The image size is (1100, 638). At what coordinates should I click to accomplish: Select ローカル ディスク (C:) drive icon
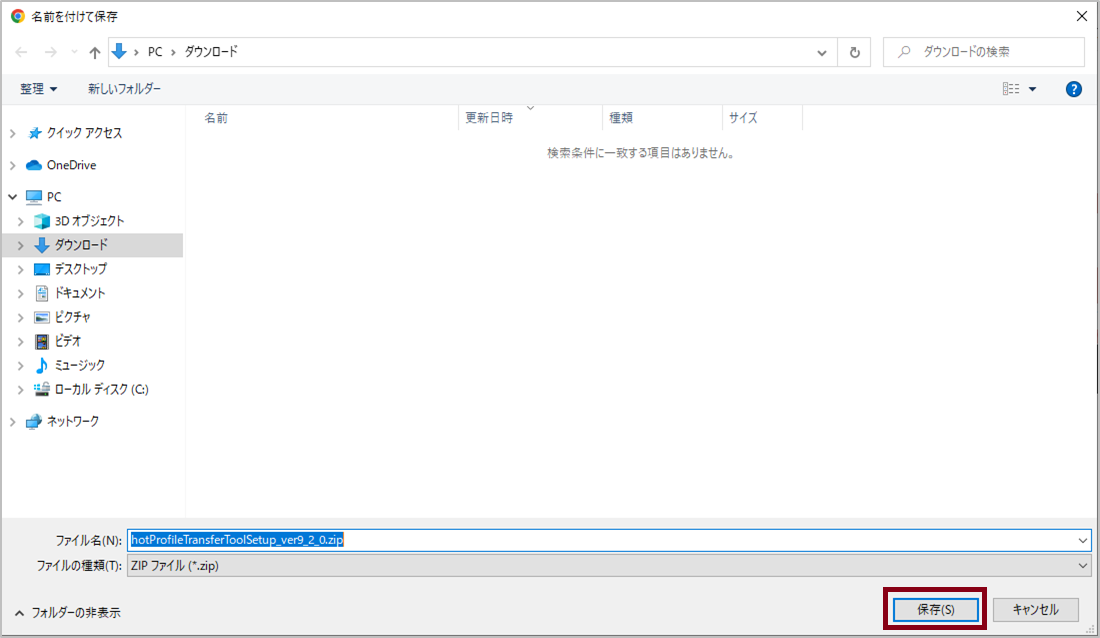click(42, 389)
